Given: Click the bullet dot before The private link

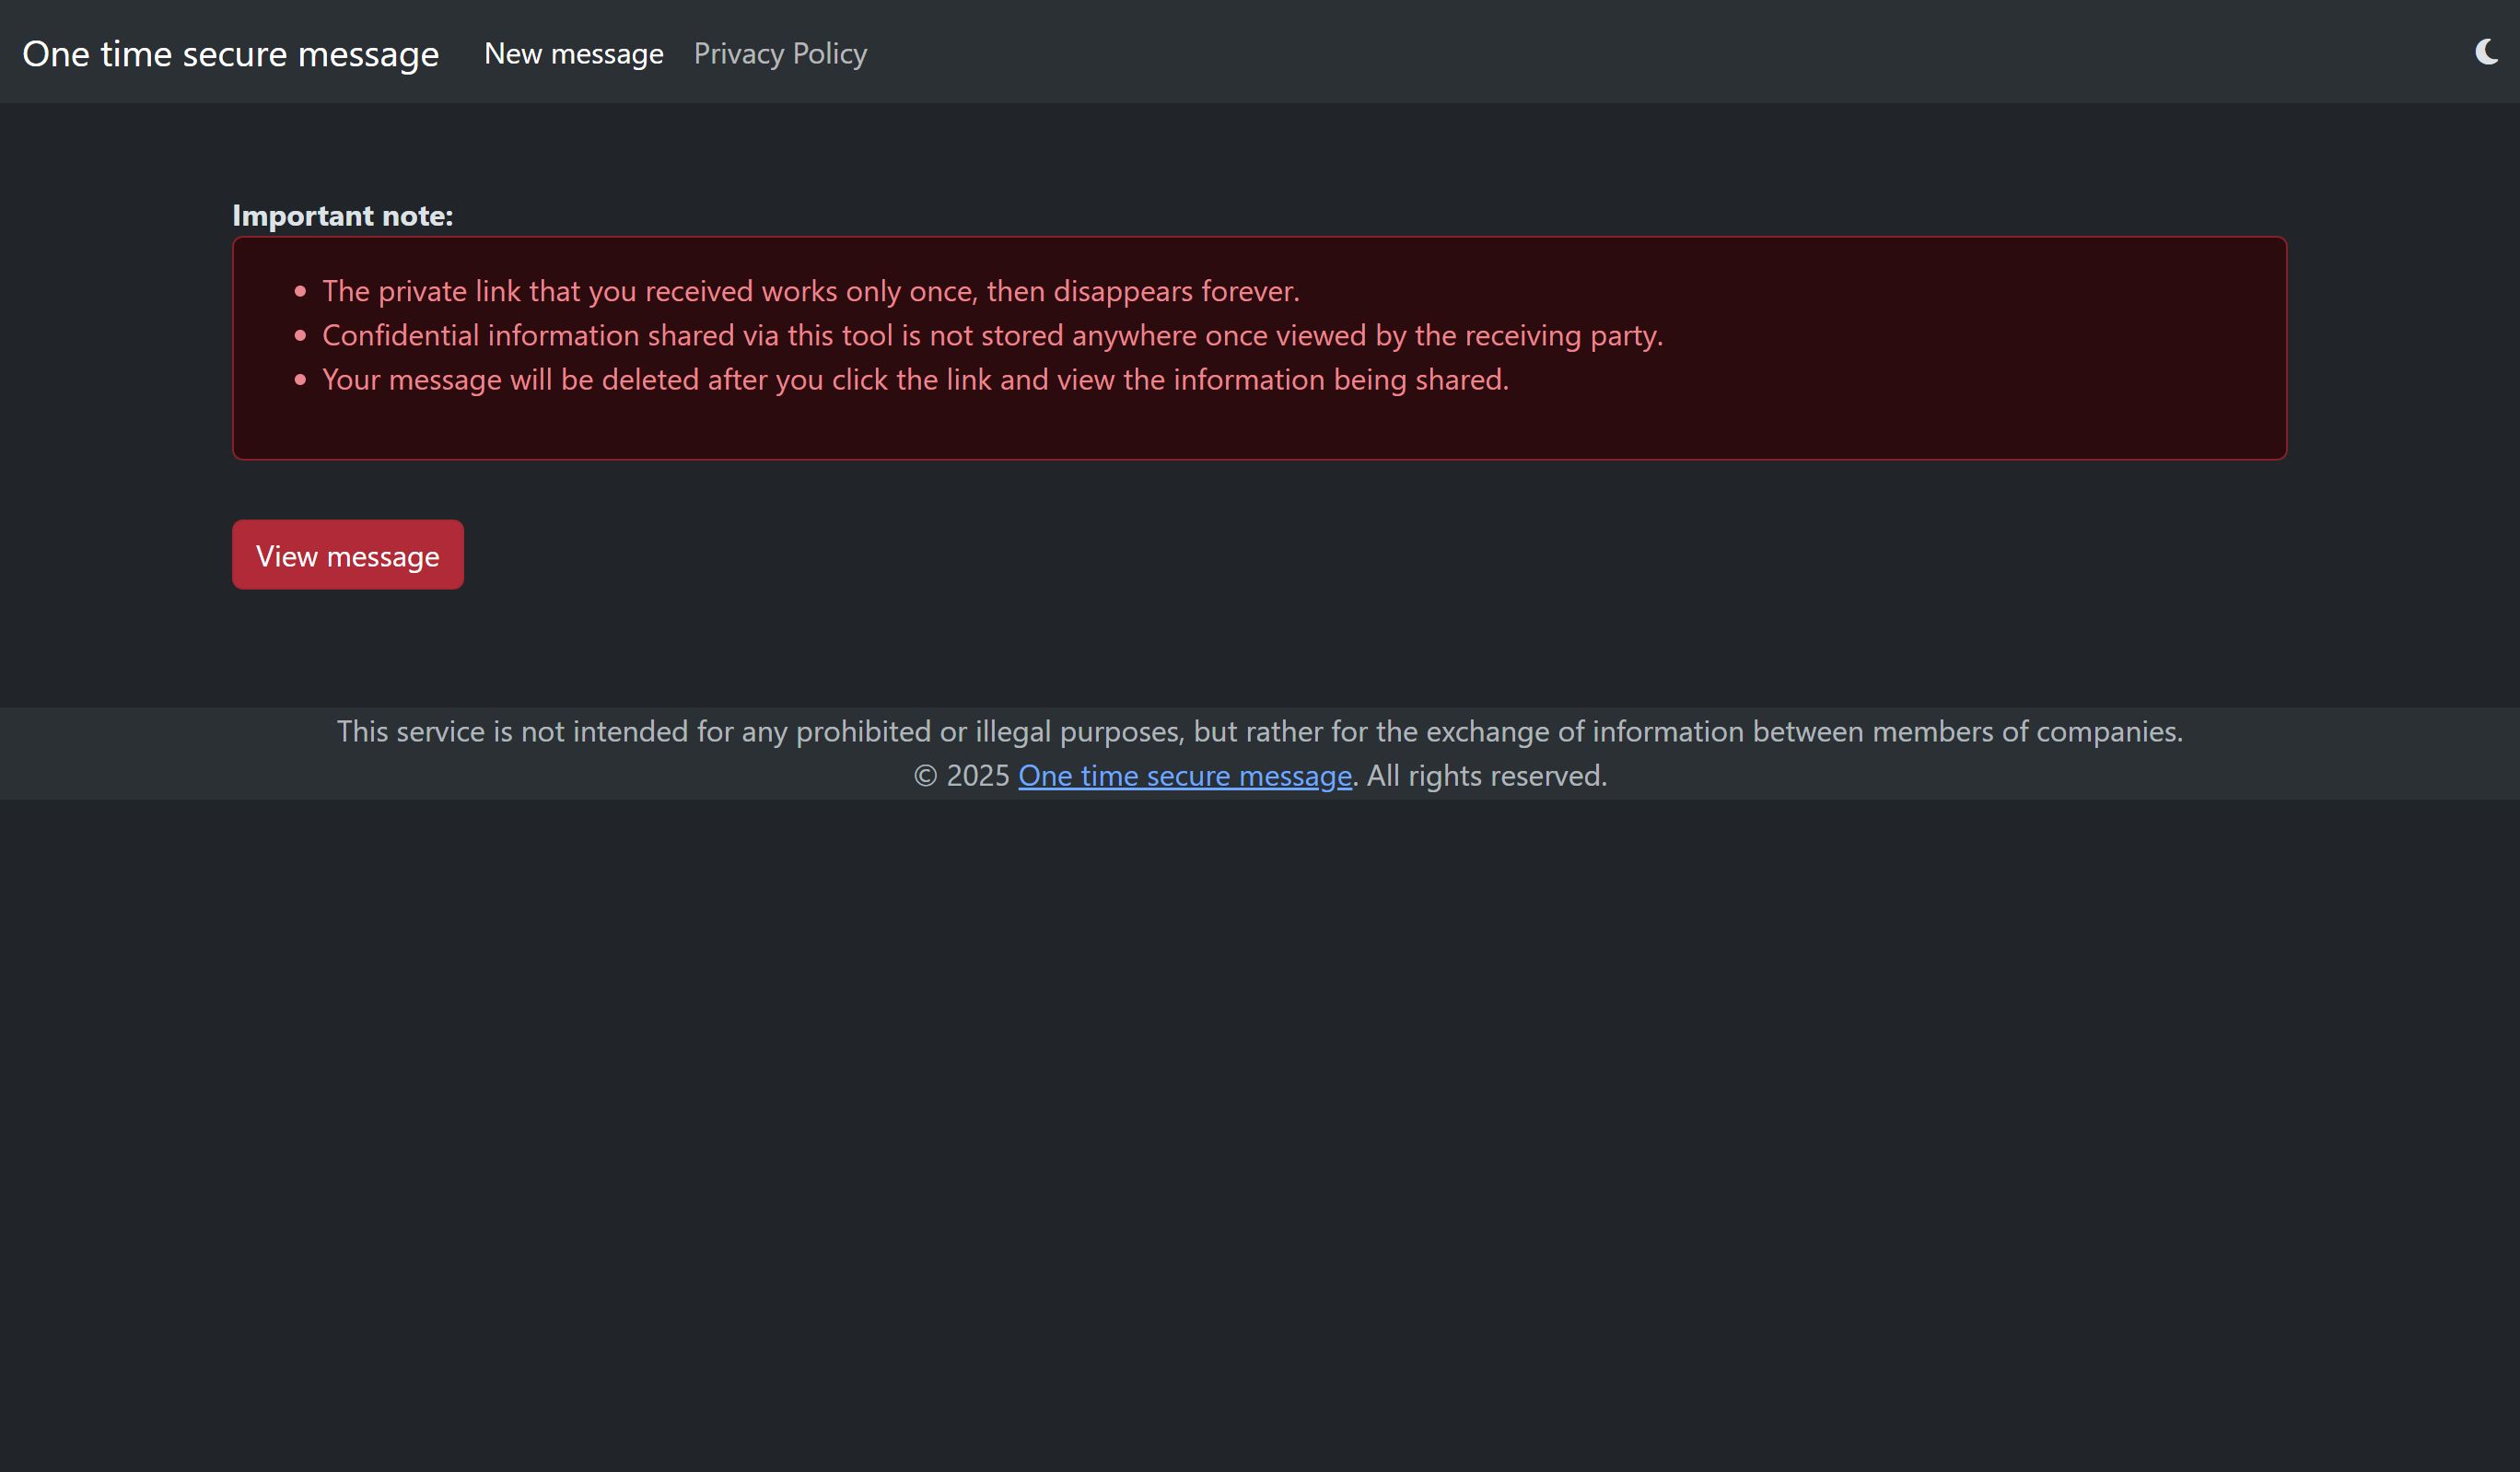Looking at the screenshot, I should click(x=300, y=292).
